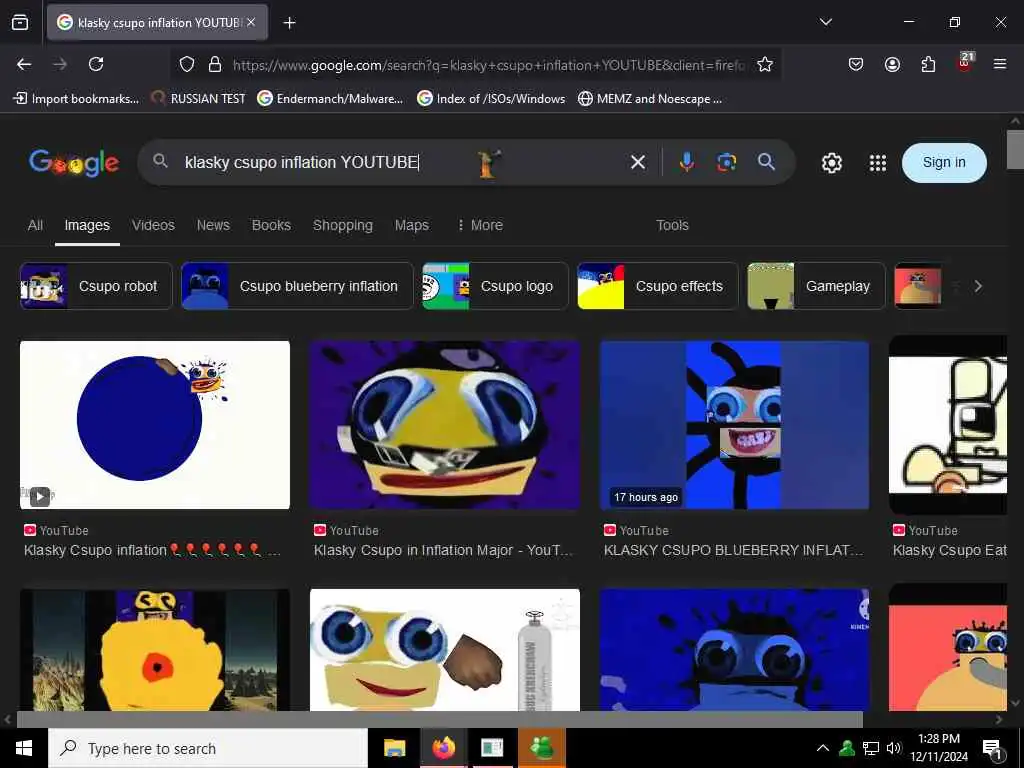Go back to previous page
Image resolution: width=1024 pixels, height=768 pixels.
coord(24,64)
